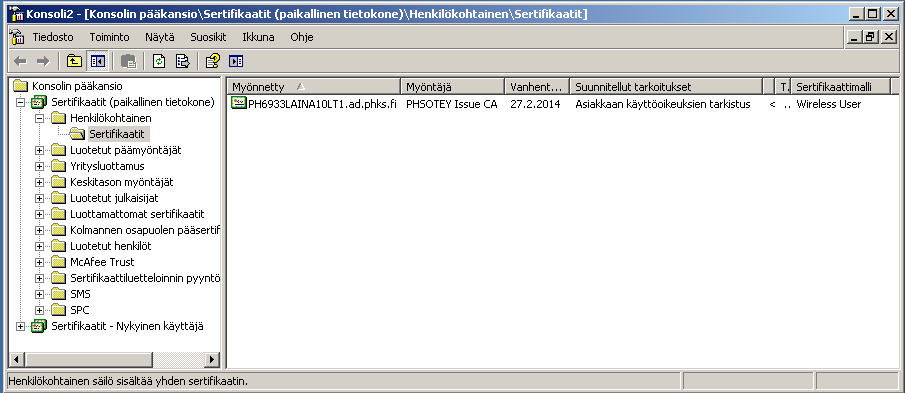The image size is (905, 393).
Task: Click the Export List toolbar icon
Action: [182, 61]
